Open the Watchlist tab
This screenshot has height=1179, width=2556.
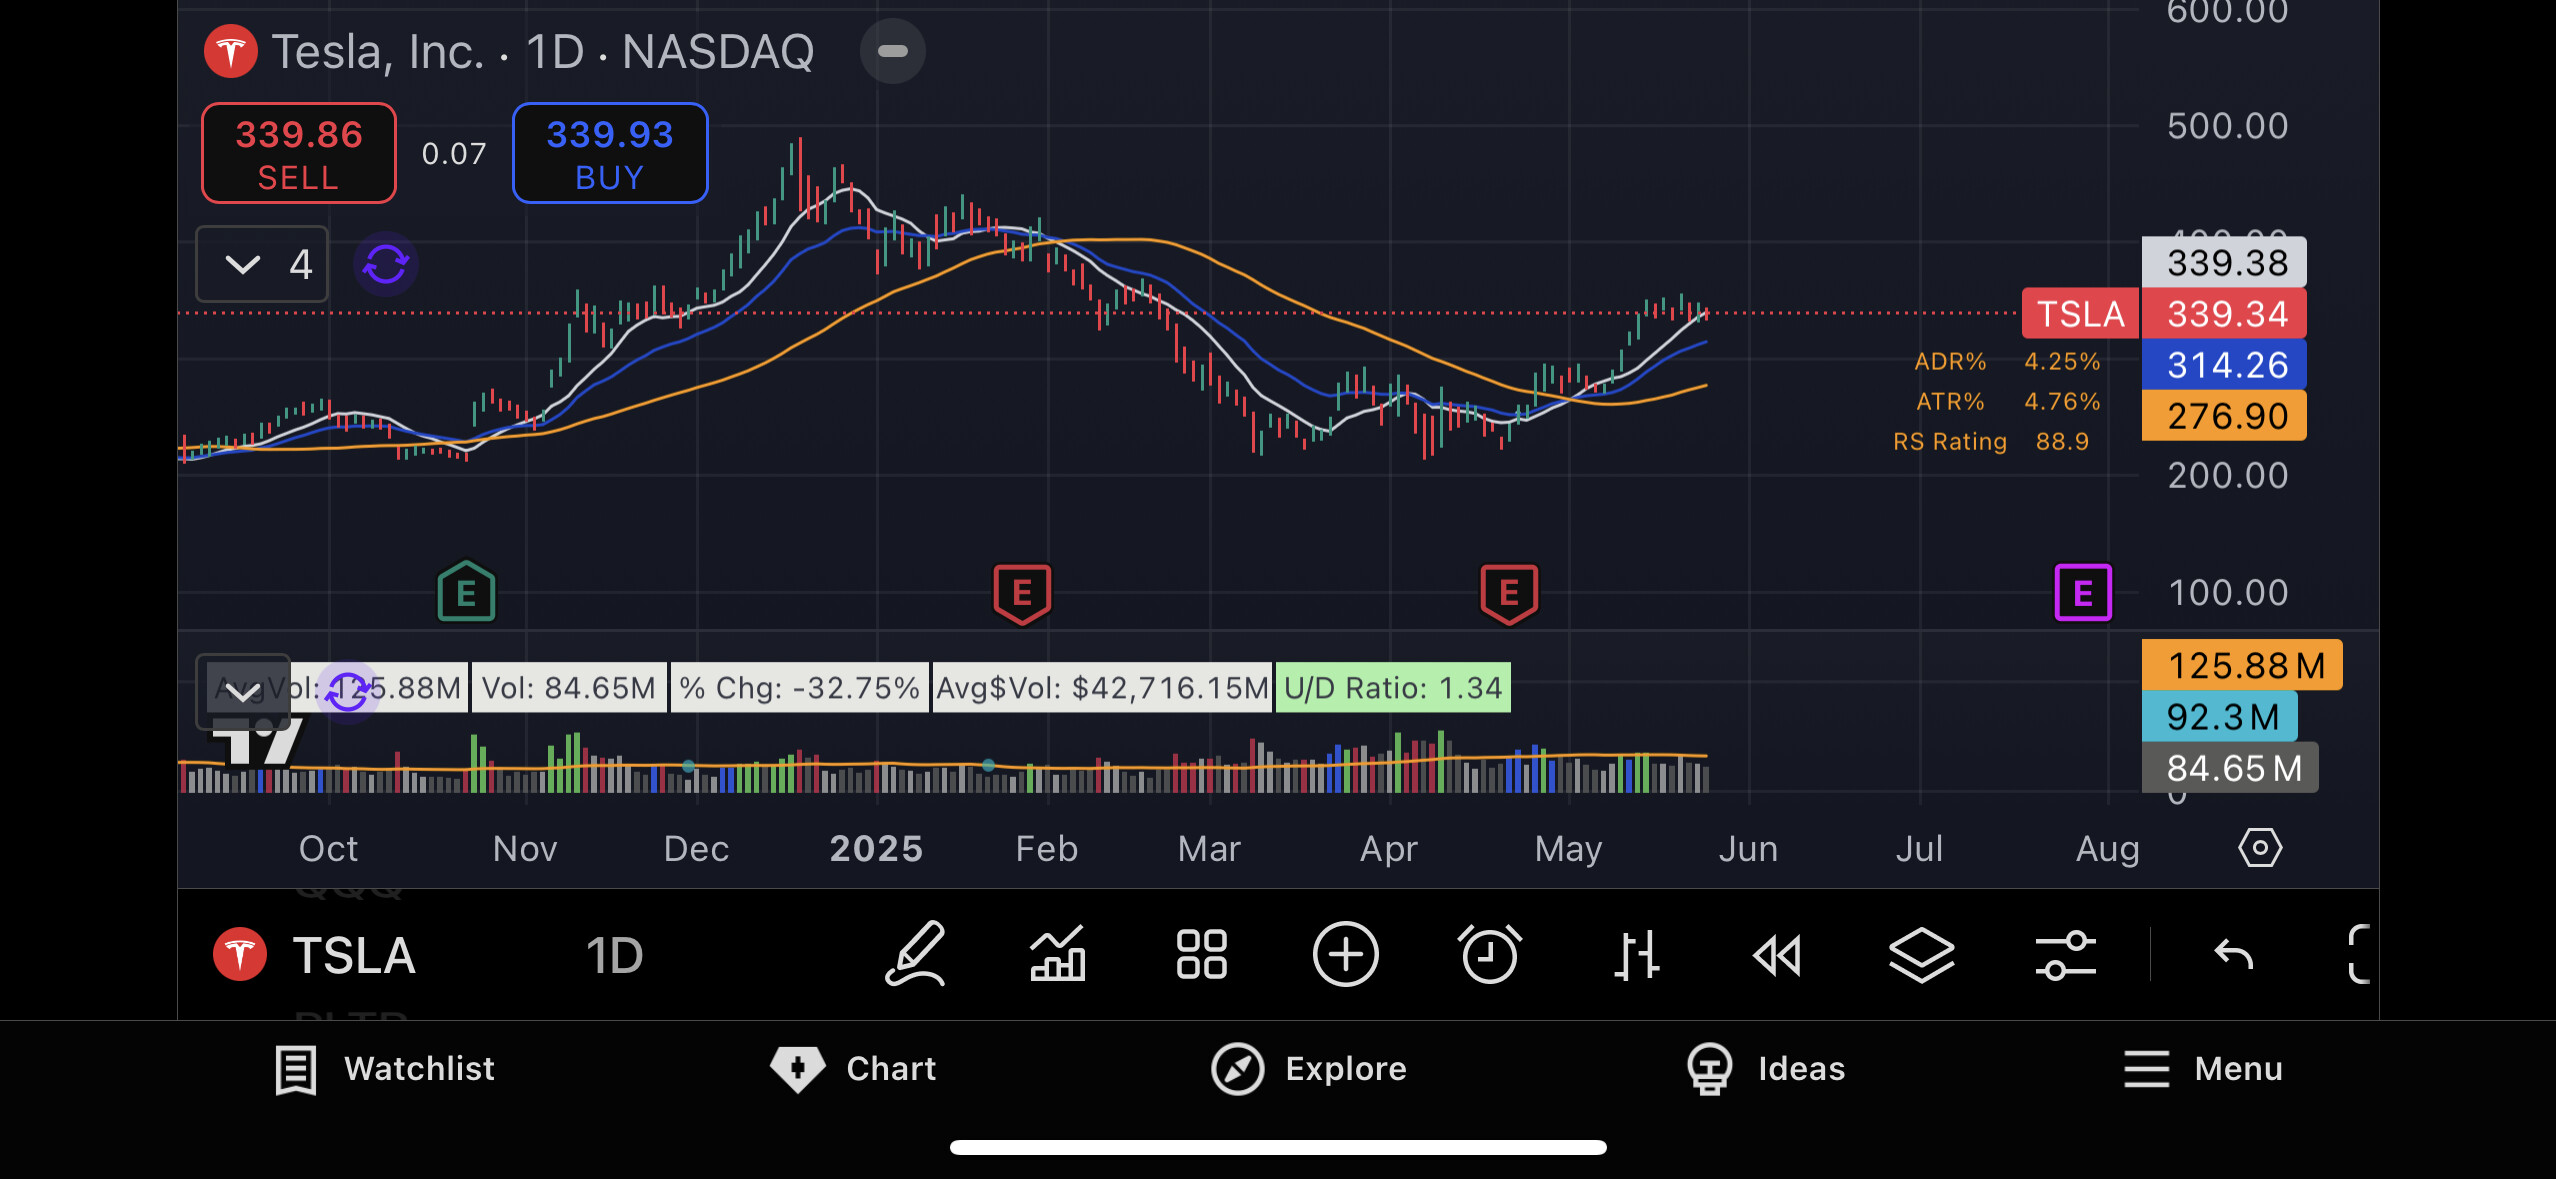click(x=385, y=1069)
